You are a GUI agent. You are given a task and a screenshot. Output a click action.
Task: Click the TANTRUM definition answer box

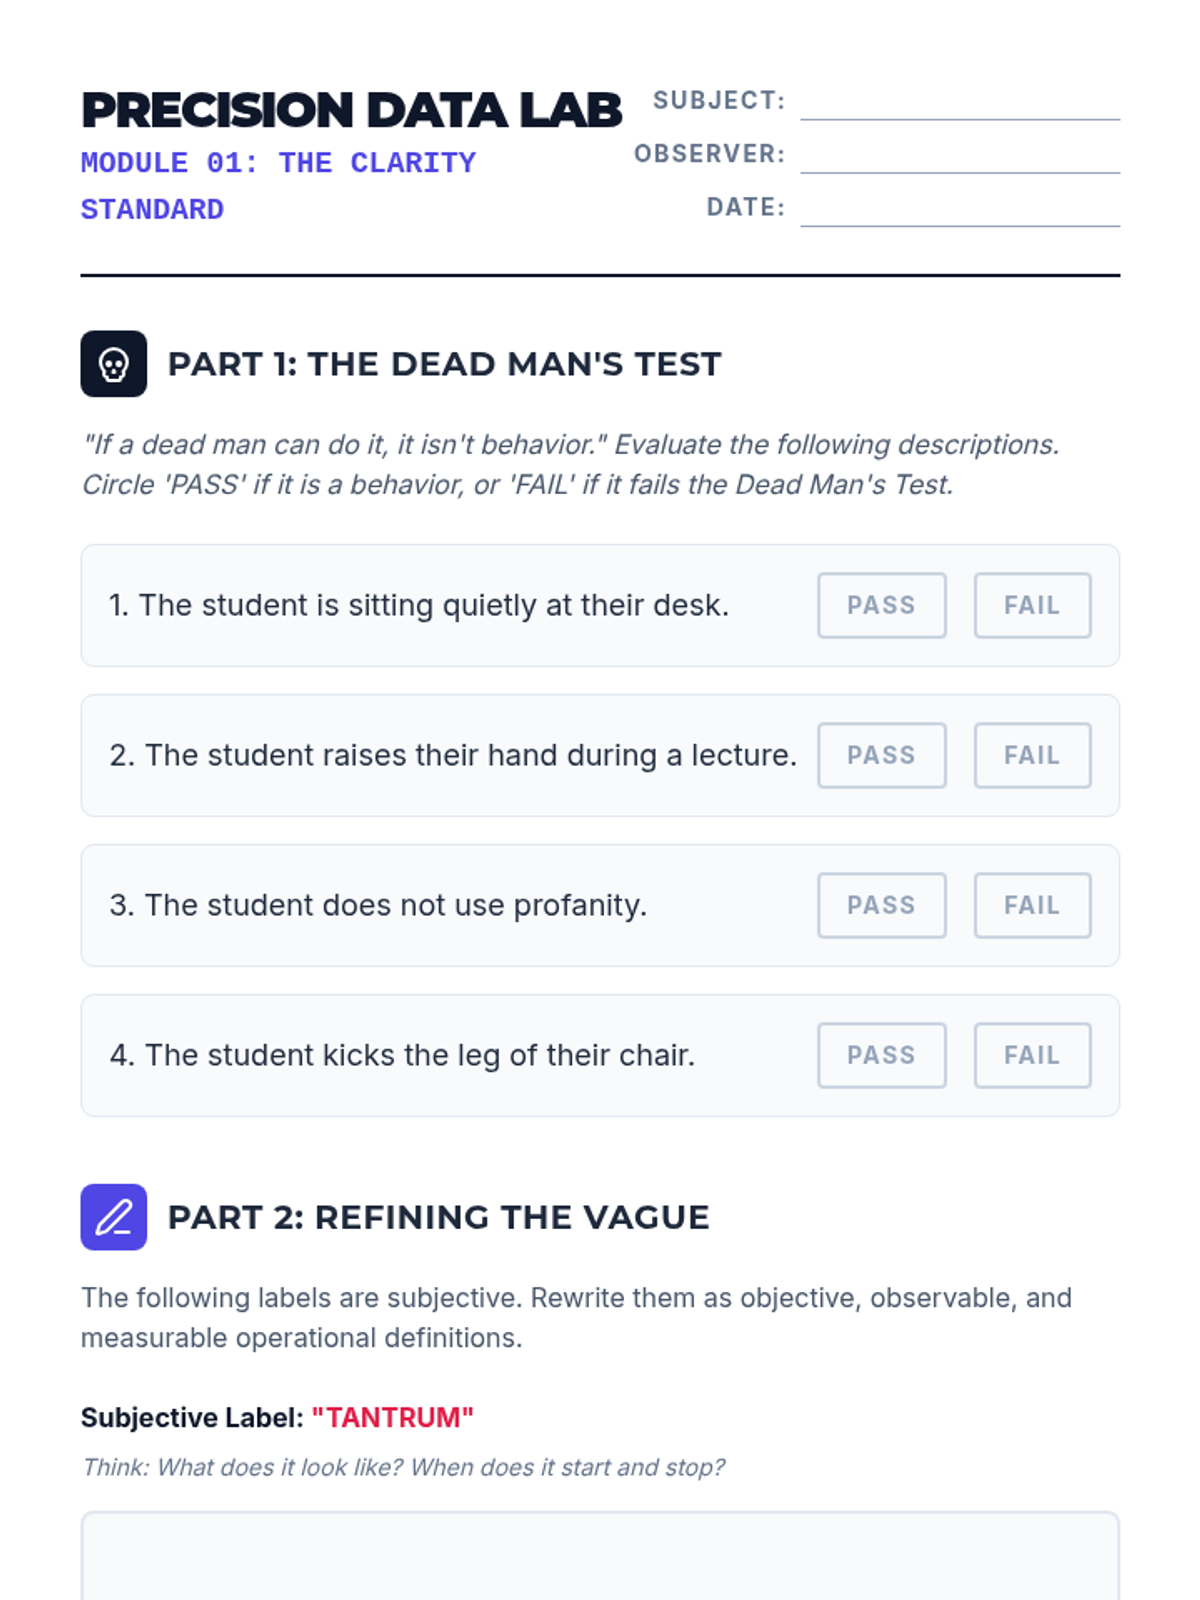[600, 1556]
